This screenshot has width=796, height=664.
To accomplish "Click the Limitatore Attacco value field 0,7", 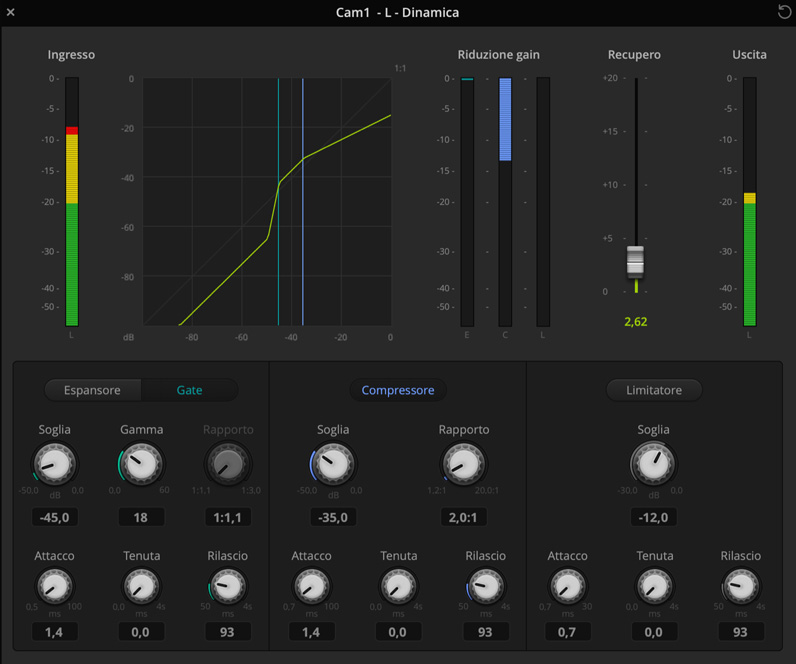I will click(568, 632).
